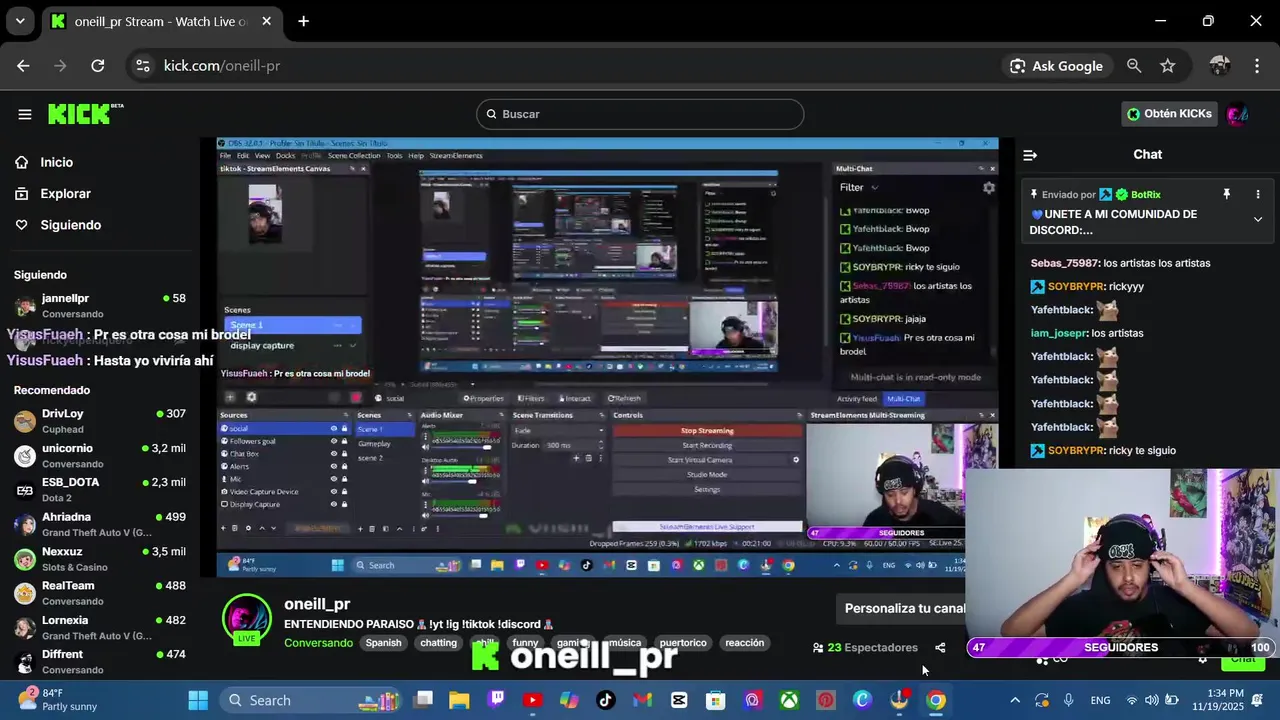Click the 23 Espectadores viewer count
Screen dimensions: 1280x720
pyautogui.click(x=865, y=648)
